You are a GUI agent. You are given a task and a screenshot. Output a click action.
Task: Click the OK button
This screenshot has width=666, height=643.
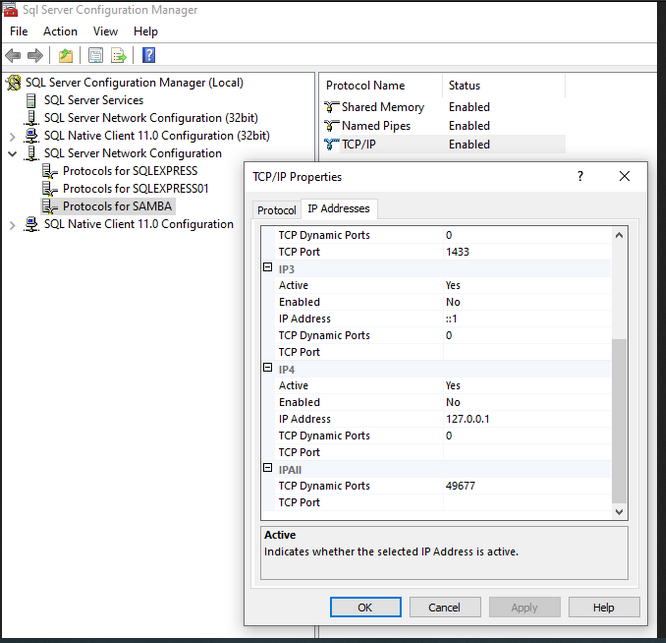click(x=365, y=607)
